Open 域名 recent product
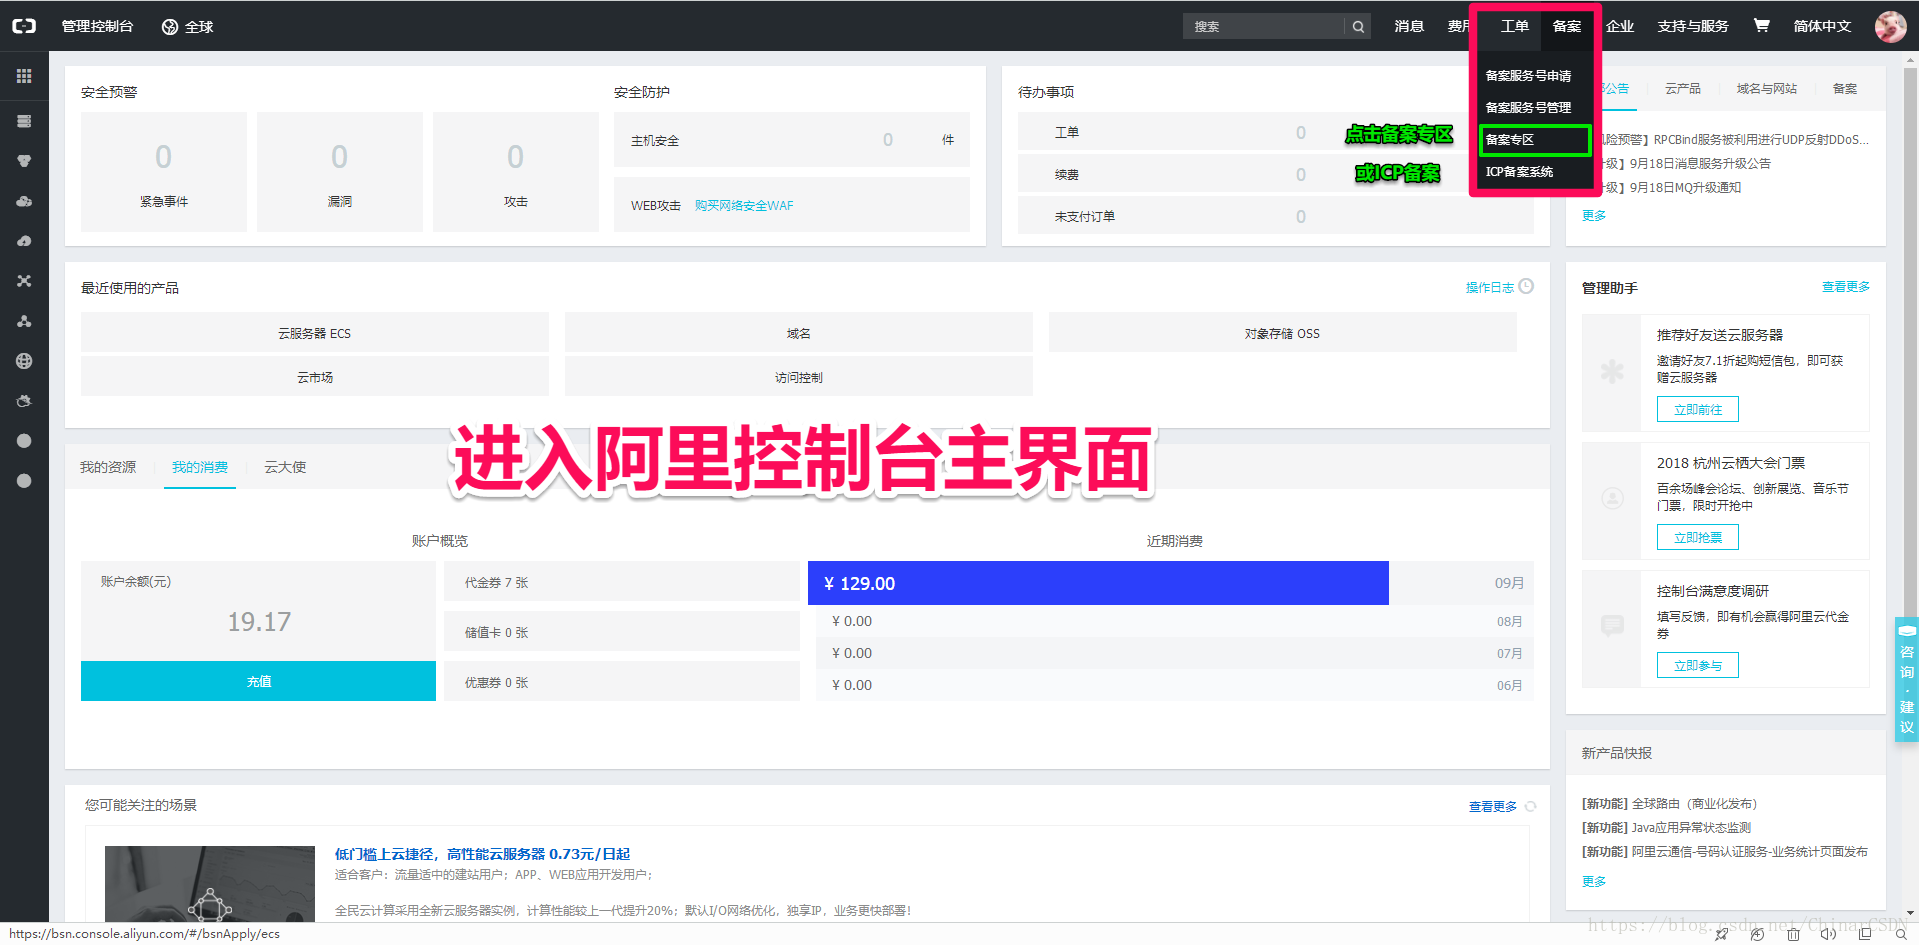Viewport: 1919px width, 945px height. click(798, 333)
